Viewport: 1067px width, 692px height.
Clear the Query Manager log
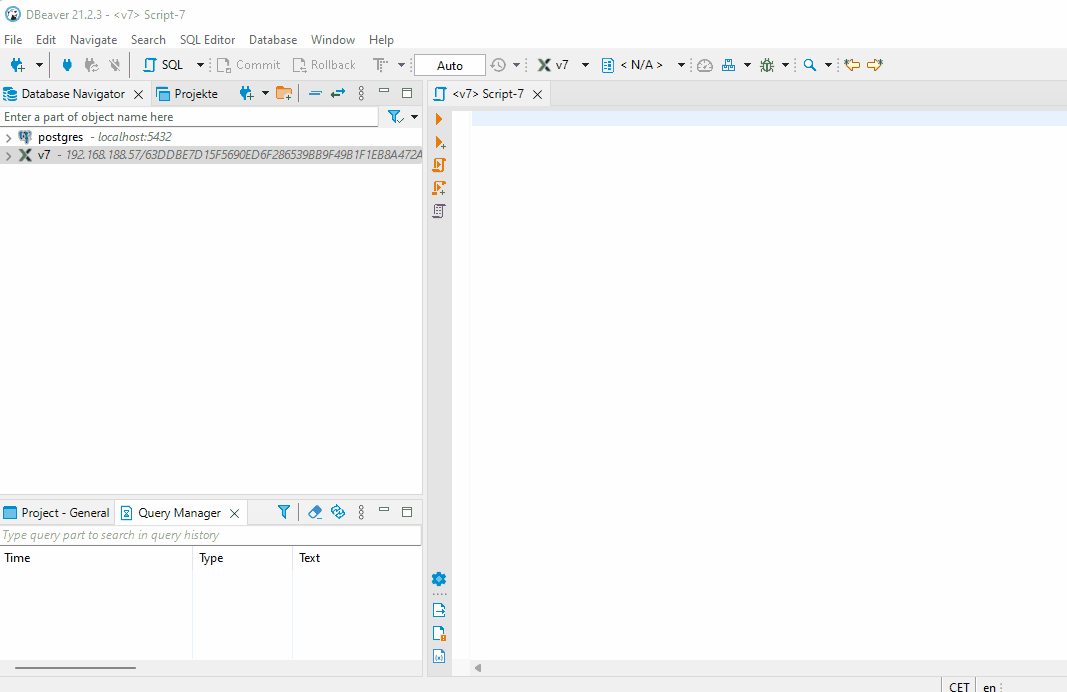(x=315, y=511)
